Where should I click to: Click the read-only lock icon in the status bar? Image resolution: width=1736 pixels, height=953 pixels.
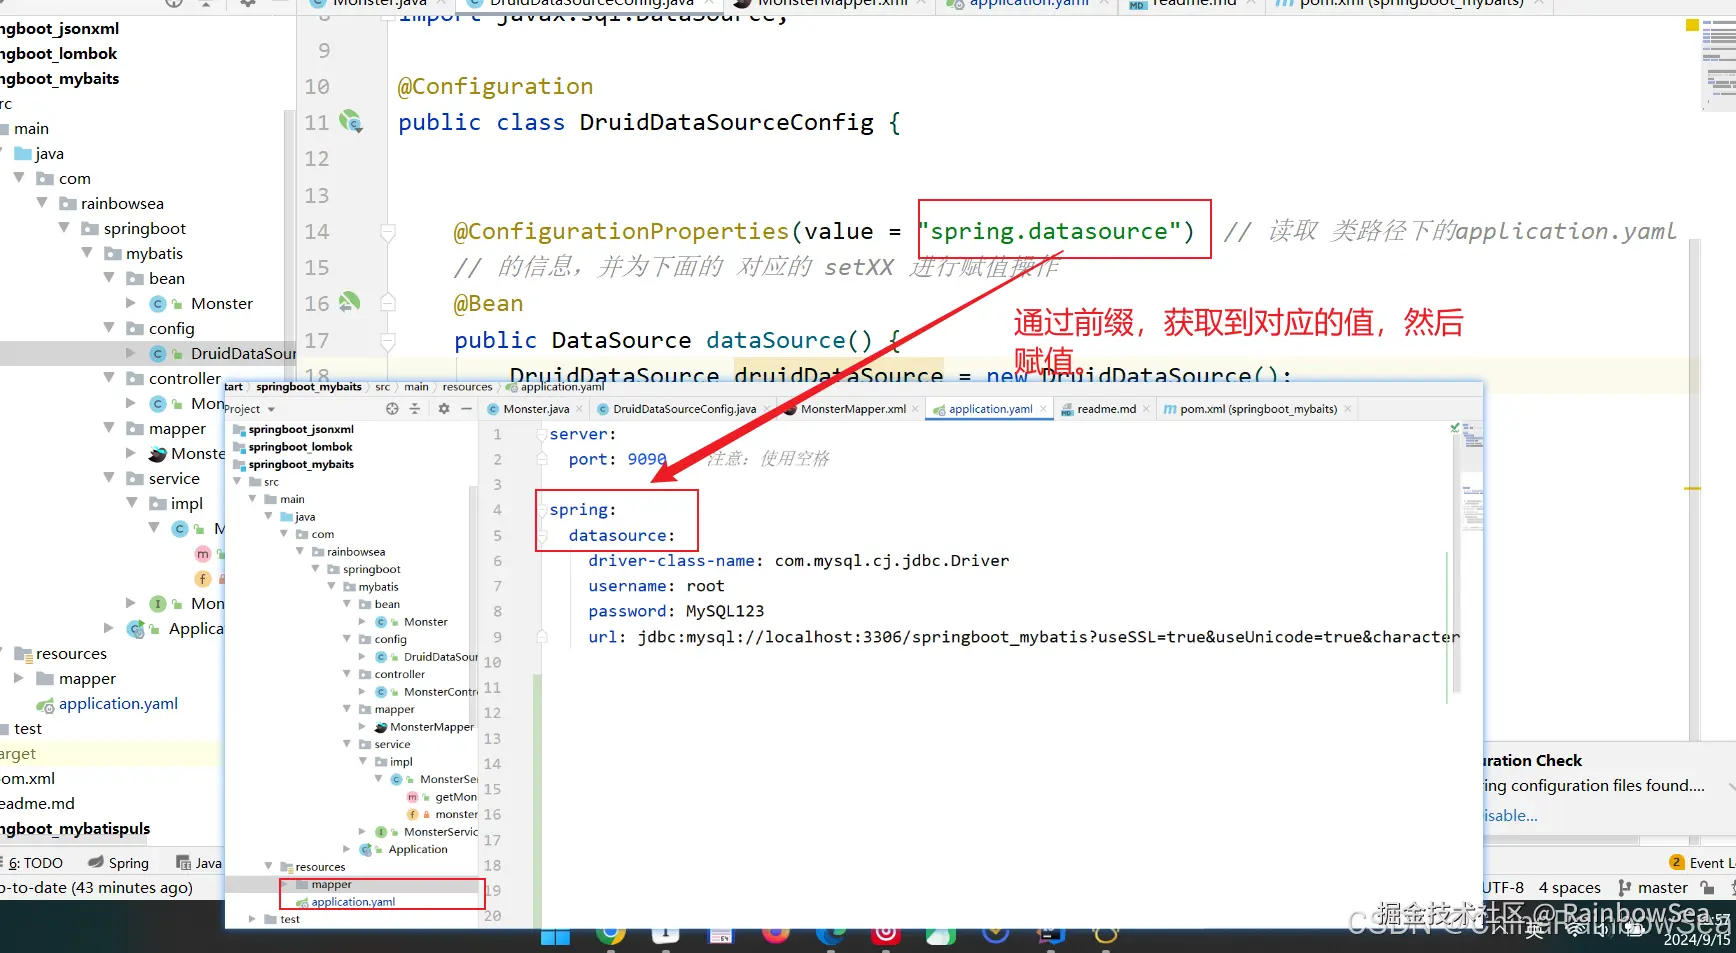[x=1707, y=888]
